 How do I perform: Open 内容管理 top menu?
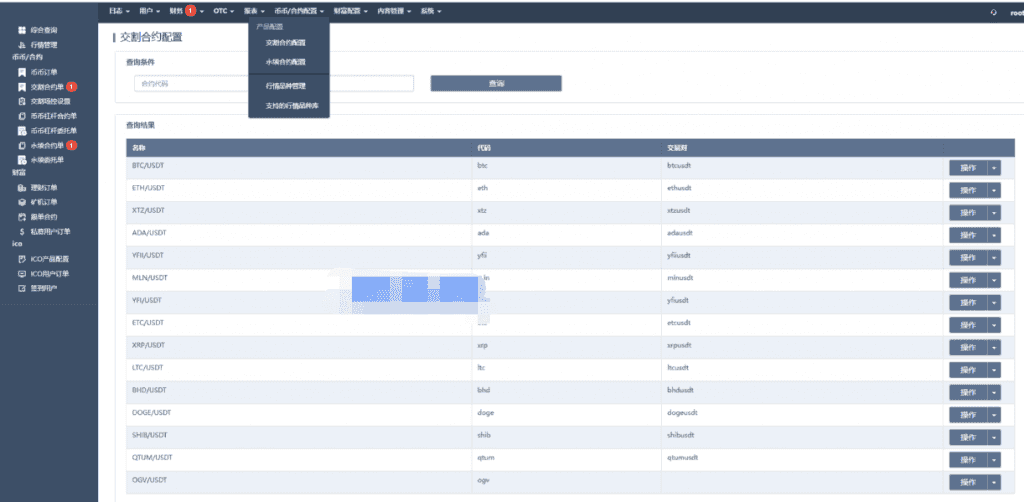394,12
